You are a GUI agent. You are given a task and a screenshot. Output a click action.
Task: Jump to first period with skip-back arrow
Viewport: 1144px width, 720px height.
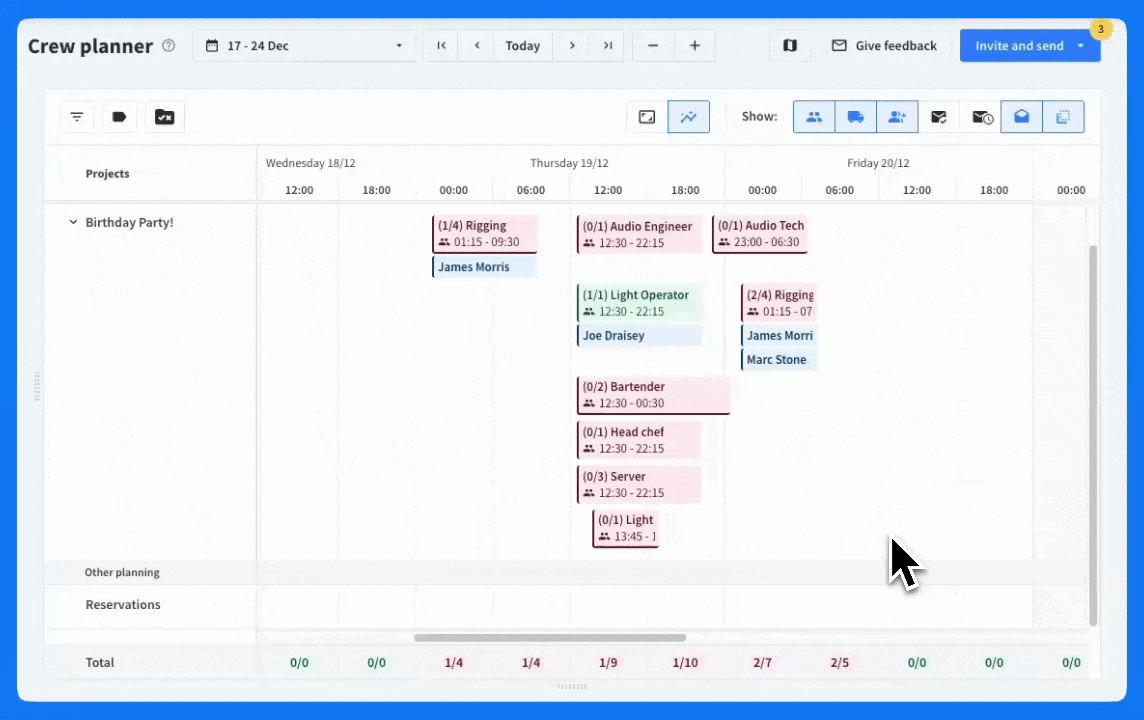click(x=441, y=46)
